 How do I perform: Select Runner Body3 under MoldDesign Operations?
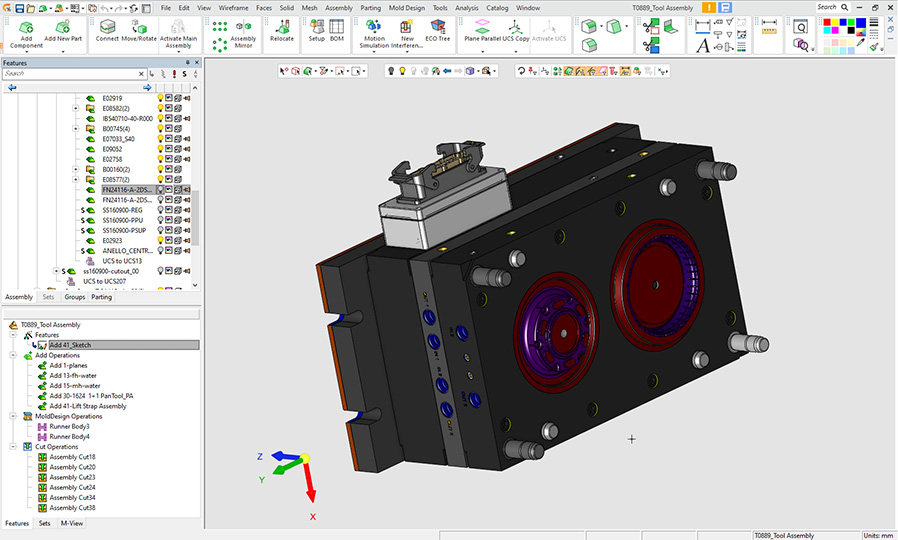pos(70,426)
